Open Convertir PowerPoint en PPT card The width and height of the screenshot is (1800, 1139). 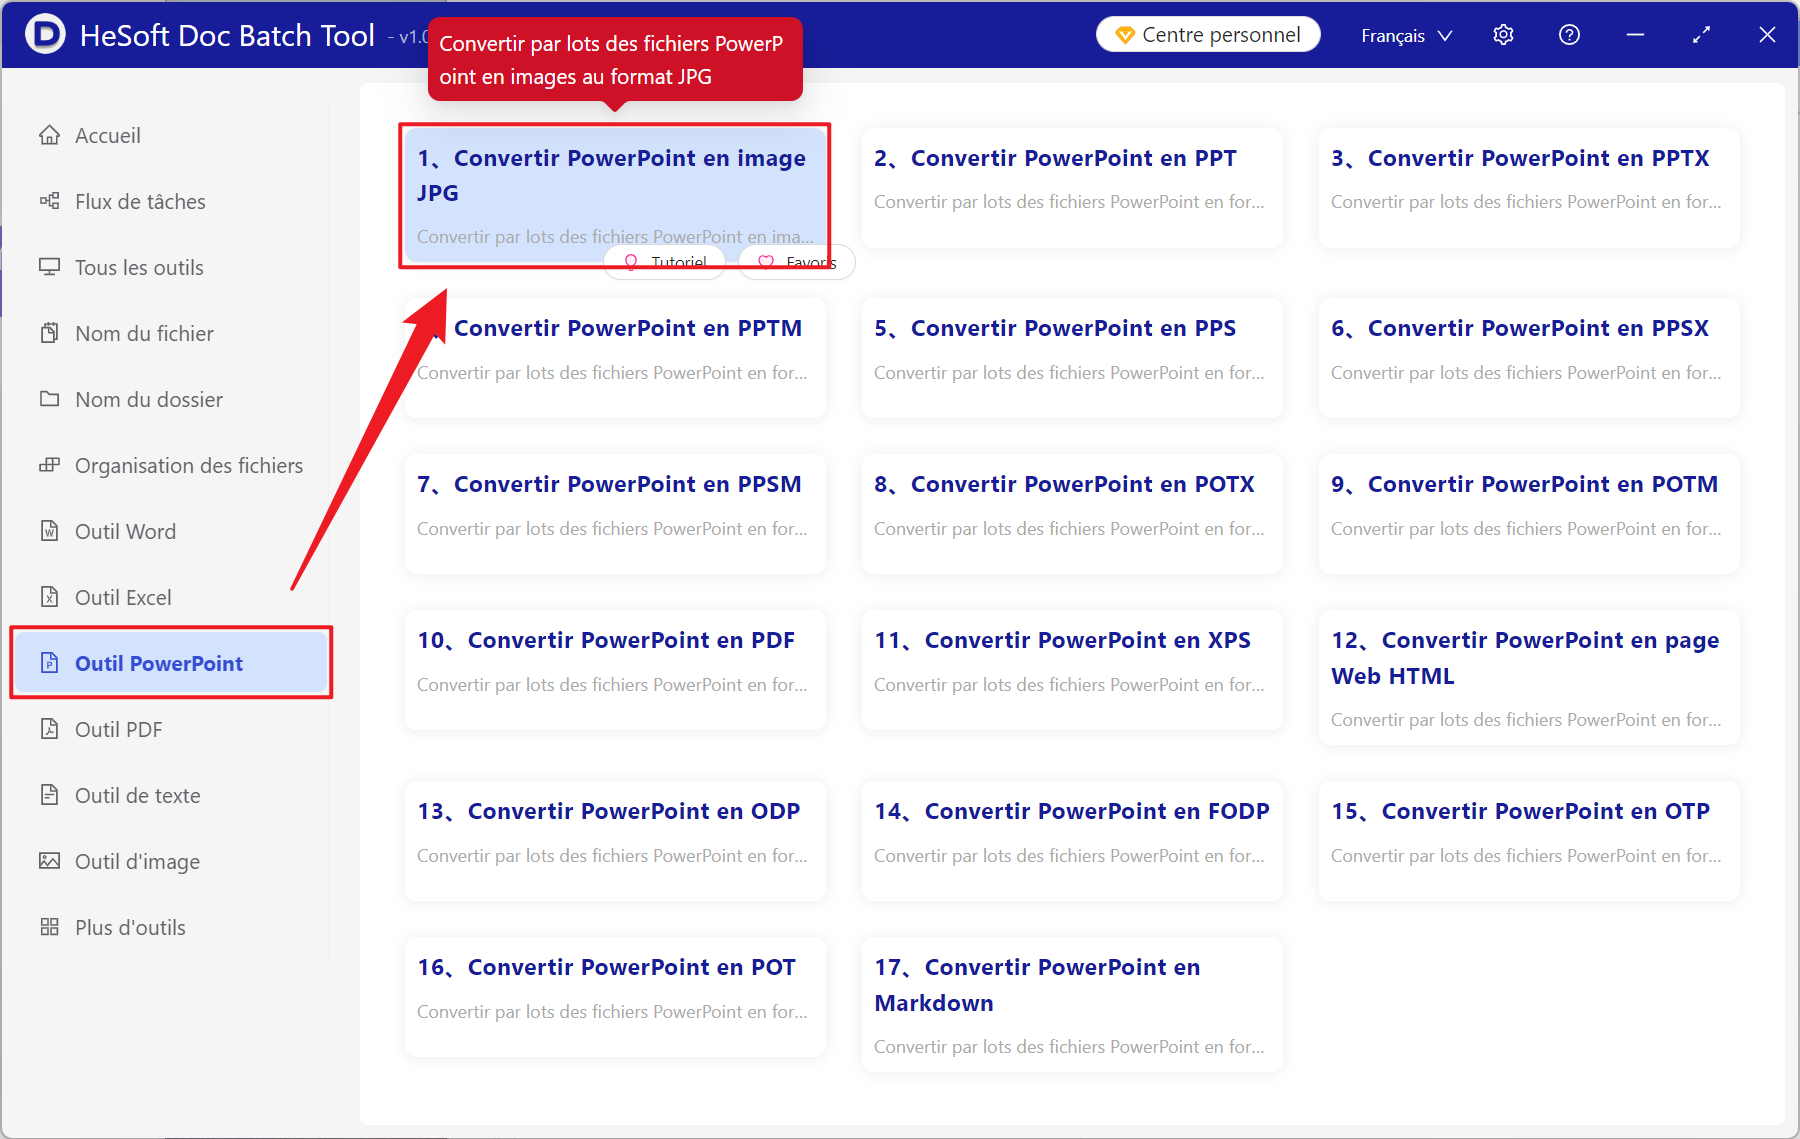[1072, 187]
